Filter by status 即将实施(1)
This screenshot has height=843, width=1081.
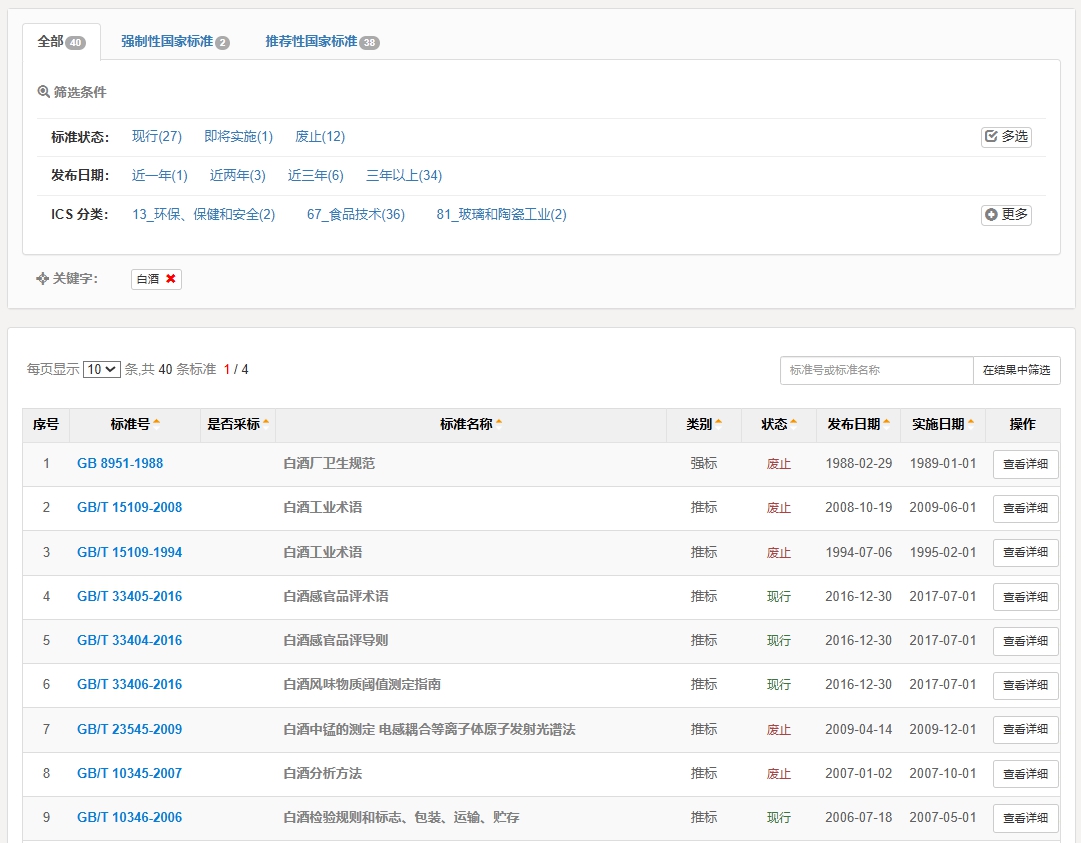pos(239,136)
